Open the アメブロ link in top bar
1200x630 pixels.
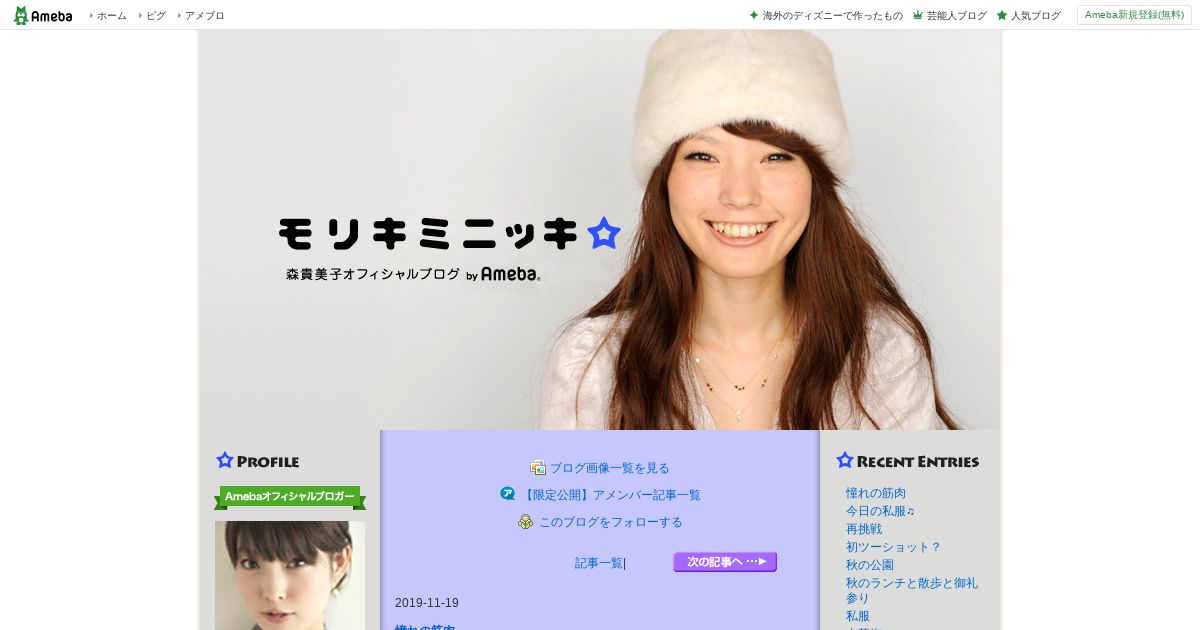(205, 16)
